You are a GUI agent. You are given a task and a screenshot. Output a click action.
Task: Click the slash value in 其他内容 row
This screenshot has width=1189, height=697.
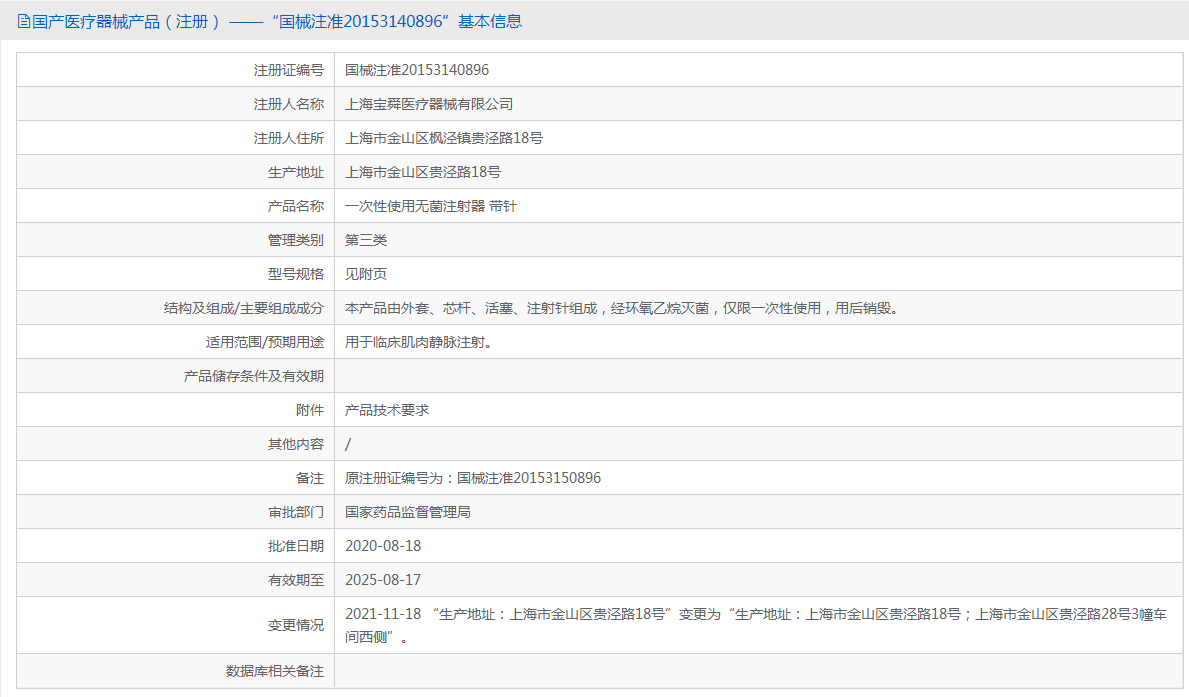[348, 444]
